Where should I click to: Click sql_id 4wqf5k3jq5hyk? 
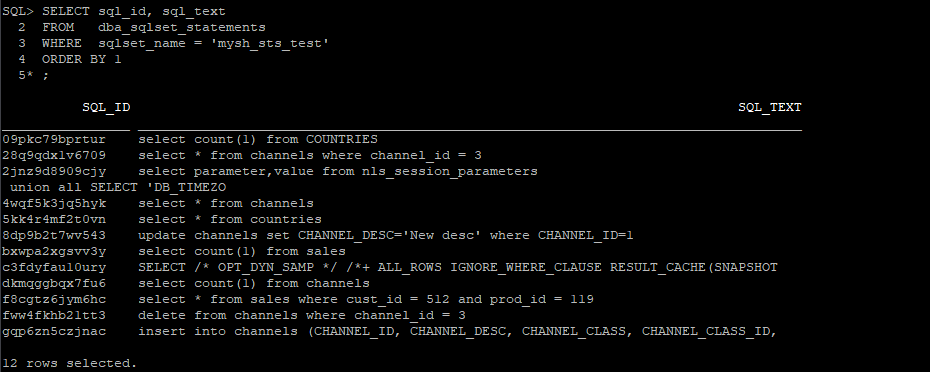tap(54, 204)
